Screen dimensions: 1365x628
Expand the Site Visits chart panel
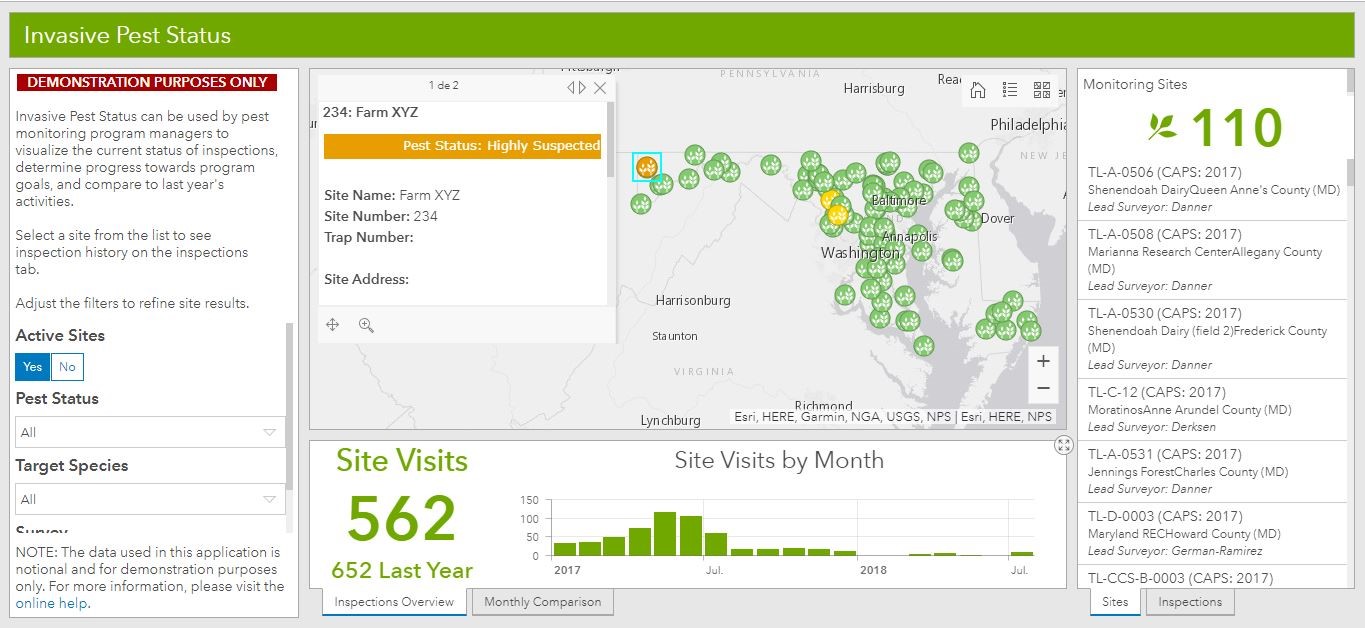click(1063, 446)
